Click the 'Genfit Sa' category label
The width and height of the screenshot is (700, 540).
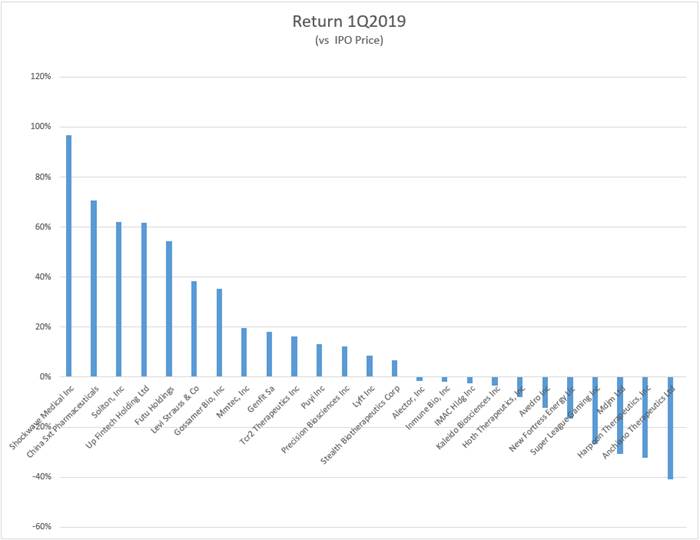coord(261,399)
